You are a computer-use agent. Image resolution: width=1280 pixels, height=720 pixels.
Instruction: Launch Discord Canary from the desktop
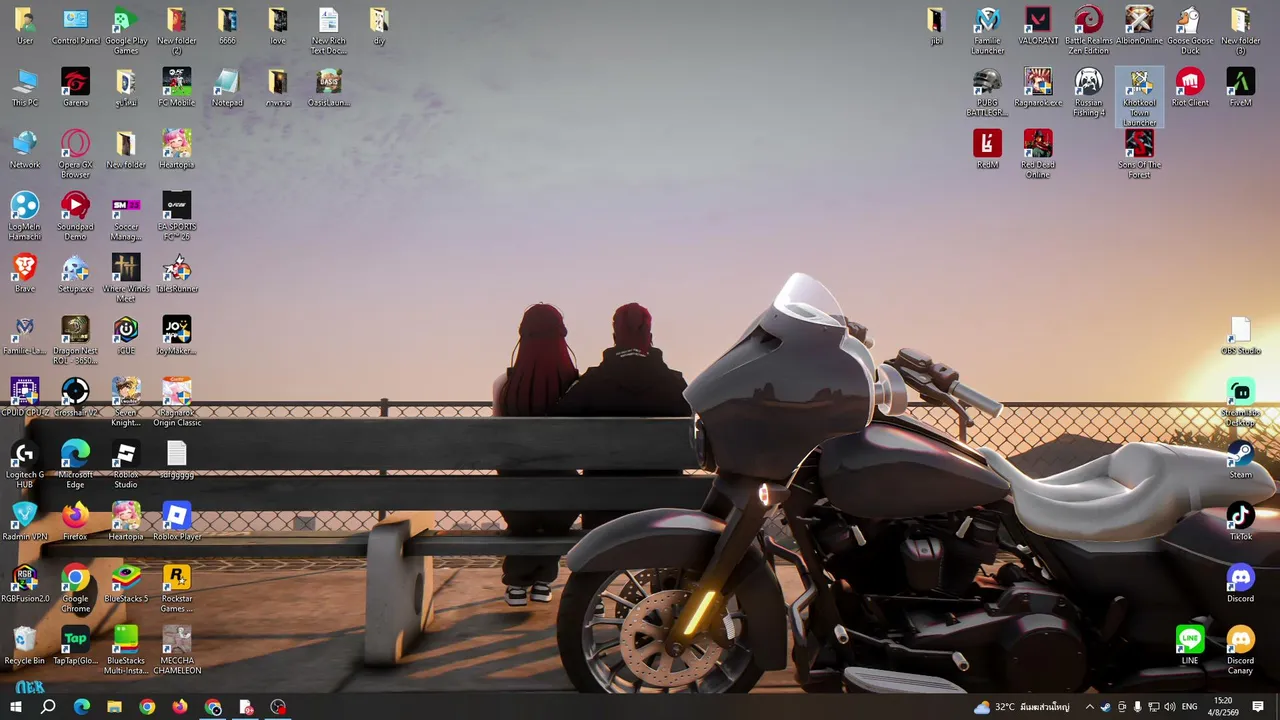pos(1240,649)
